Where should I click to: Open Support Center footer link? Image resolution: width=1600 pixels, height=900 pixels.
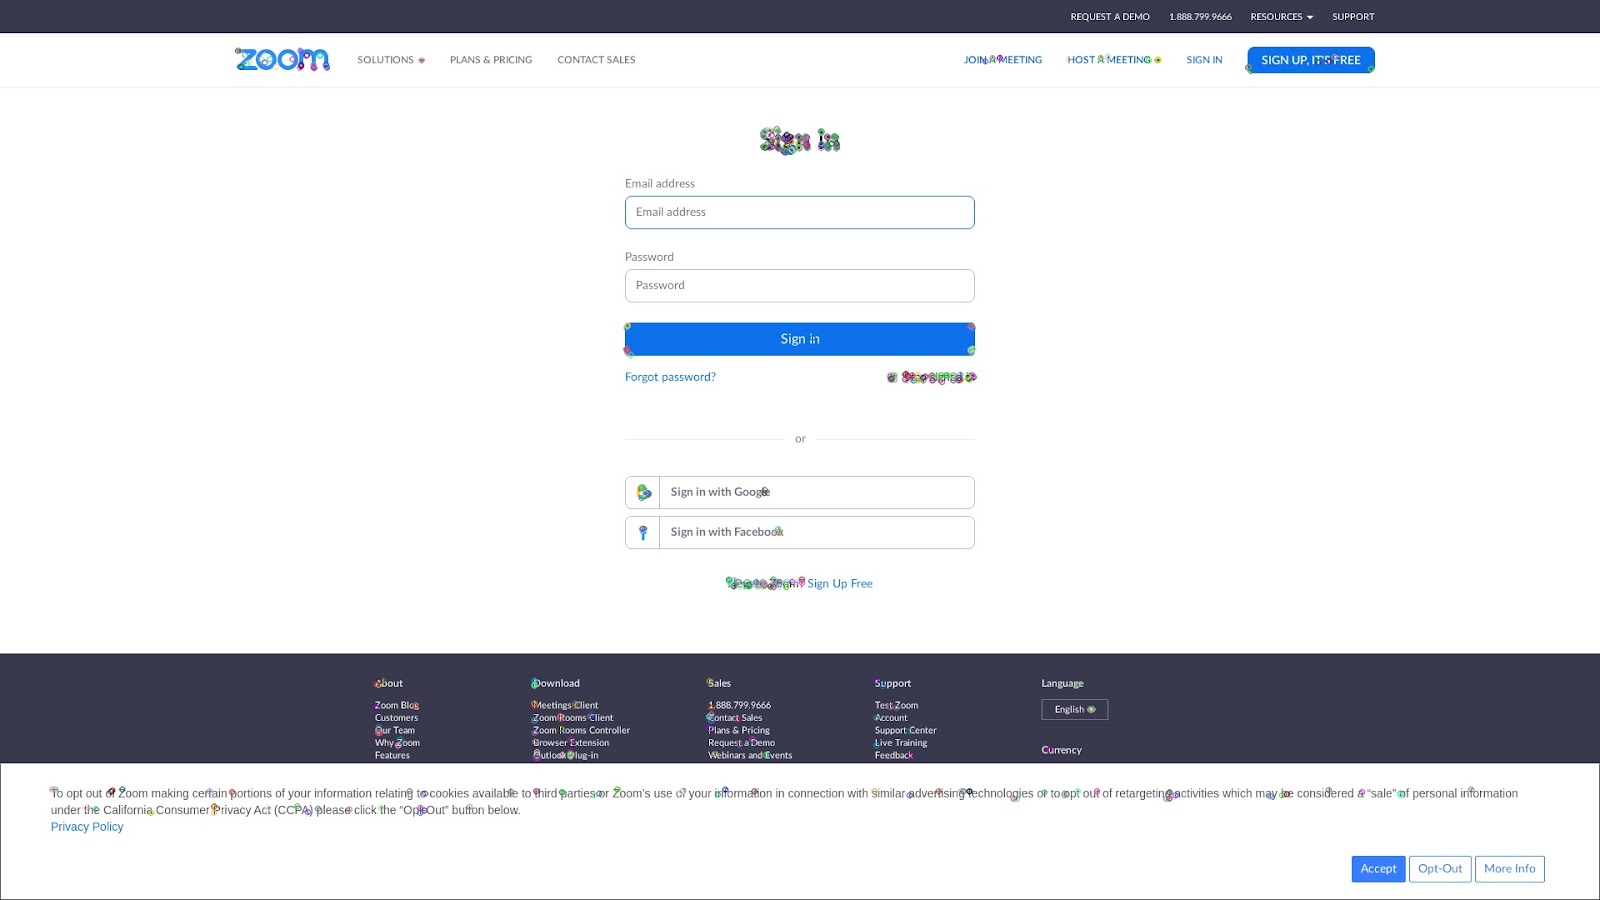[x=906, y=730]
